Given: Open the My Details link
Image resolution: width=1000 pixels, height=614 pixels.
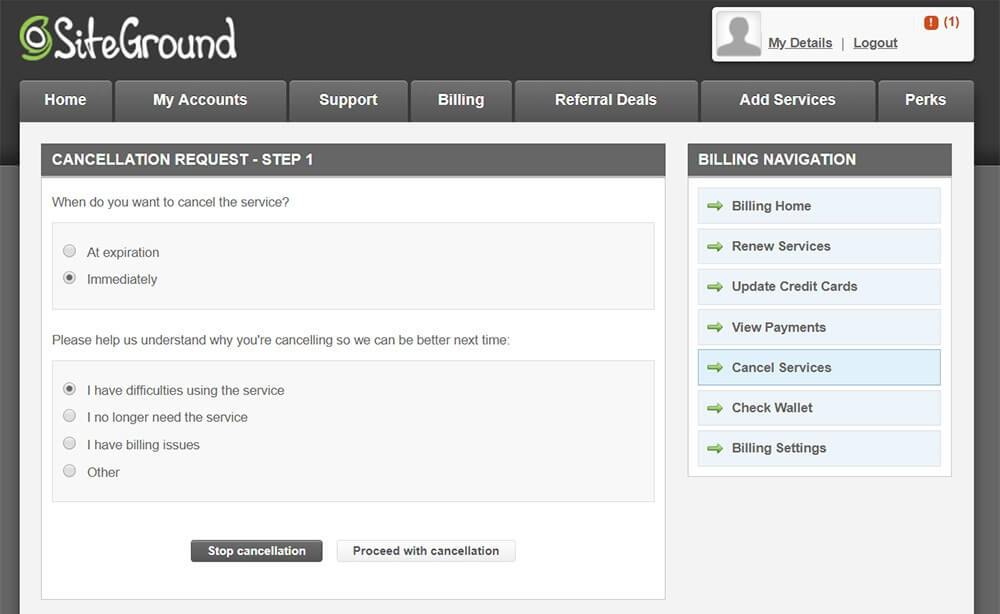Looking at the screenshot, I should point(800,43).
